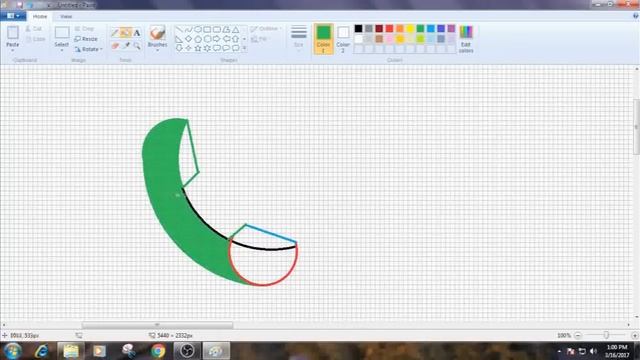Click the zoom slider handle
The image size is (640, 360).
(606, 335)
